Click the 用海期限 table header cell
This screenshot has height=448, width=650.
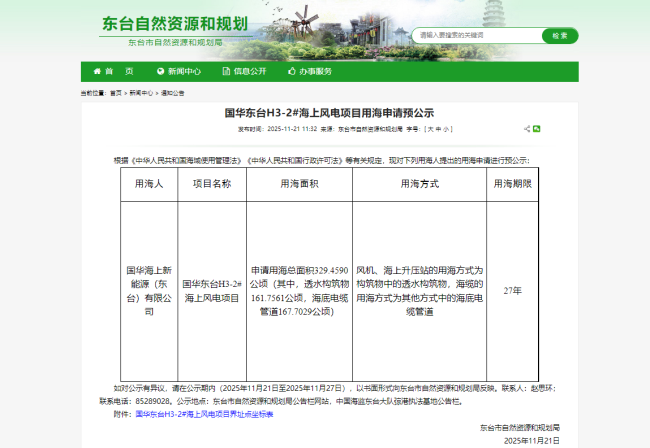[x=513, y=184]
